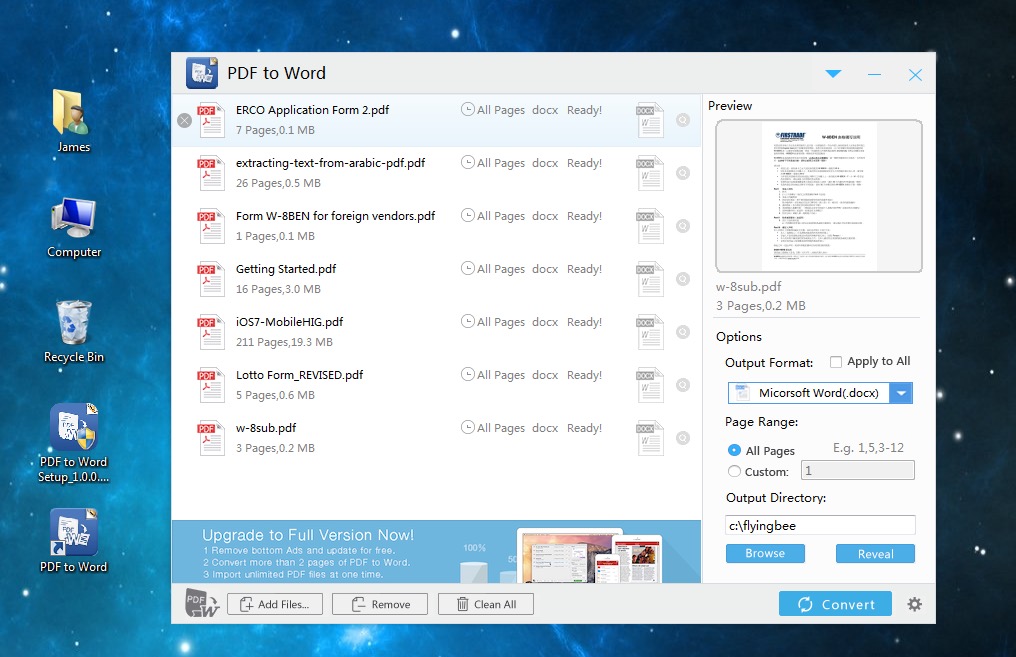Viewport: 1016px width, 657px height.
Task: Click the PDF to Word Setup installer desktop icon
Action: click(73, 443)
